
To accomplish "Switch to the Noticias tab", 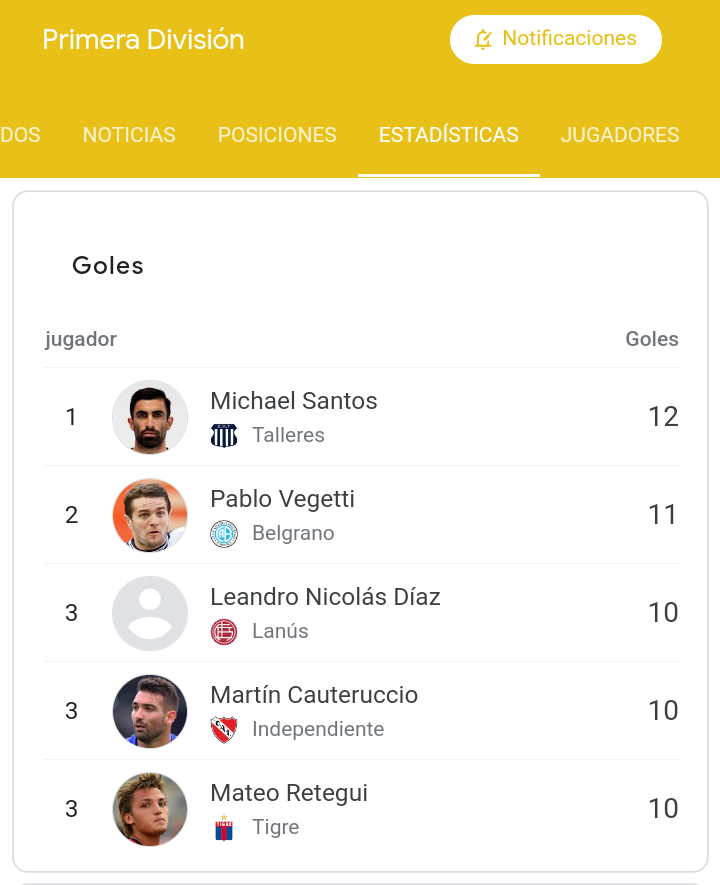I will point(129,135).
